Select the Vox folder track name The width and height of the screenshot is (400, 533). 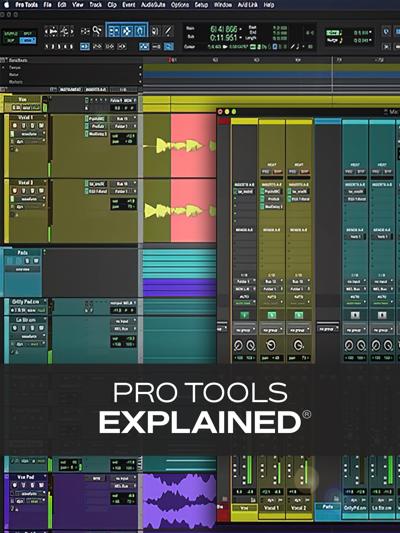click(22, 100)
